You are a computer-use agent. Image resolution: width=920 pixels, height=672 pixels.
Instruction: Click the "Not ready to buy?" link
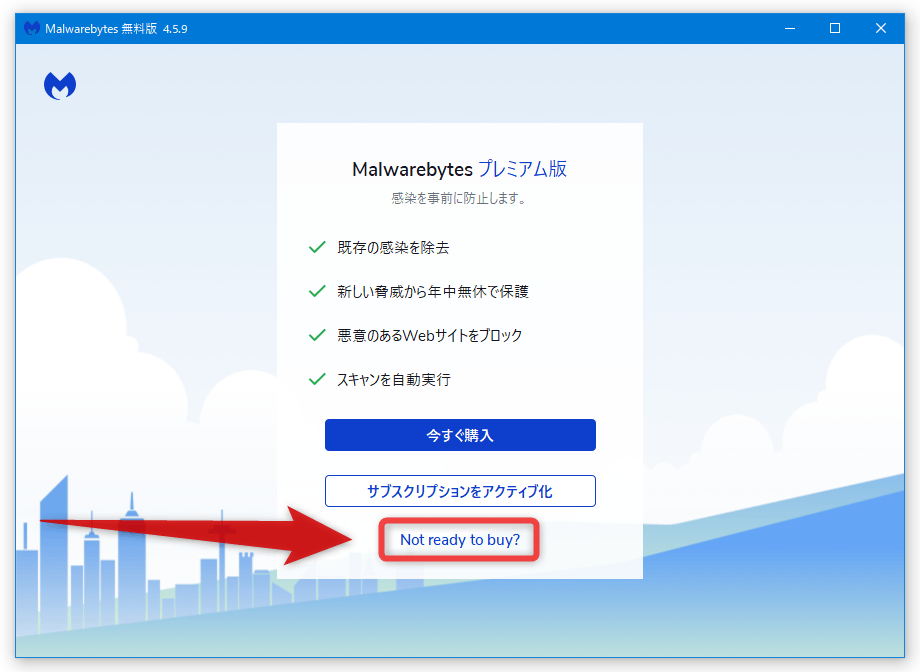[x=460, y=539]
